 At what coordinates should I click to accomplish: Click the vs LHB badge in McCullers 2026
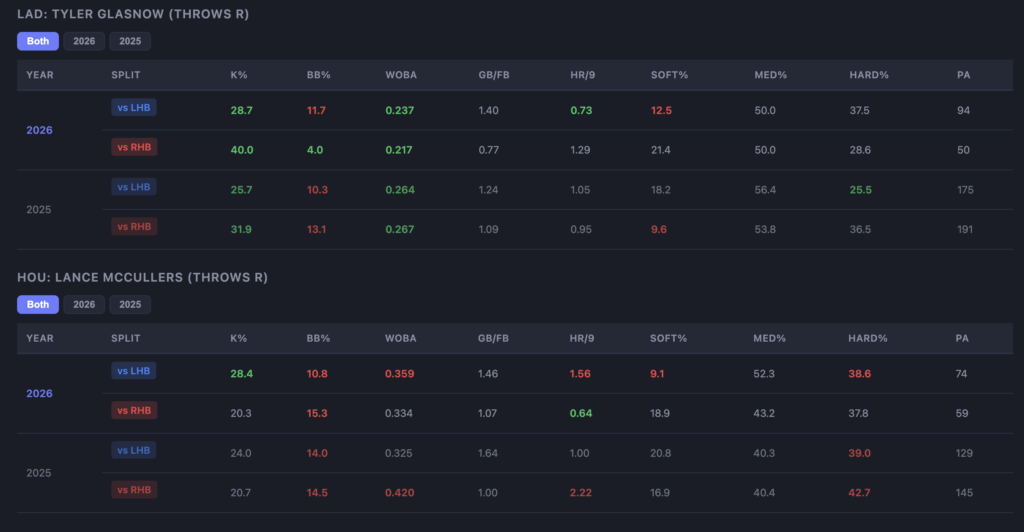tap(134, 371)
